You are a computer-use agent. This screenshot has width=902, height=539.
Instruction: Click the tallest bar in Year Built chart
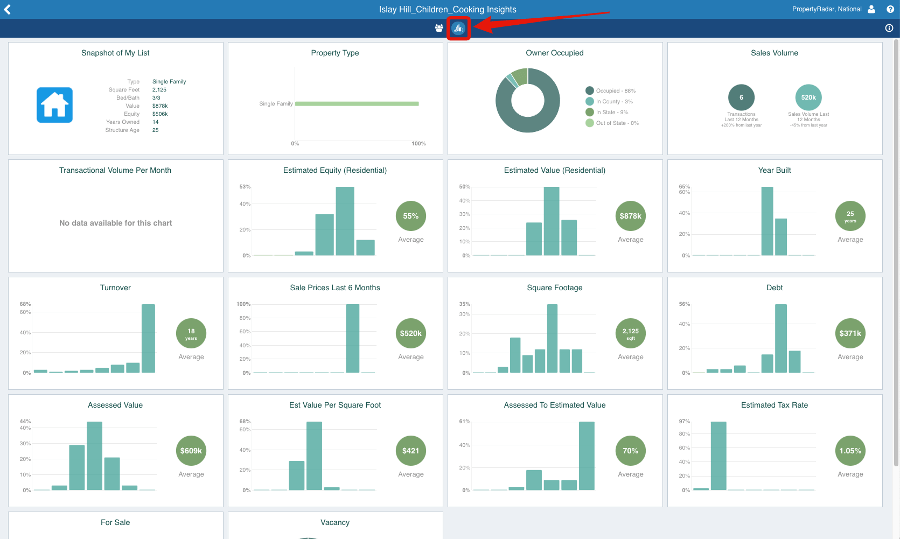coord(767,221)
